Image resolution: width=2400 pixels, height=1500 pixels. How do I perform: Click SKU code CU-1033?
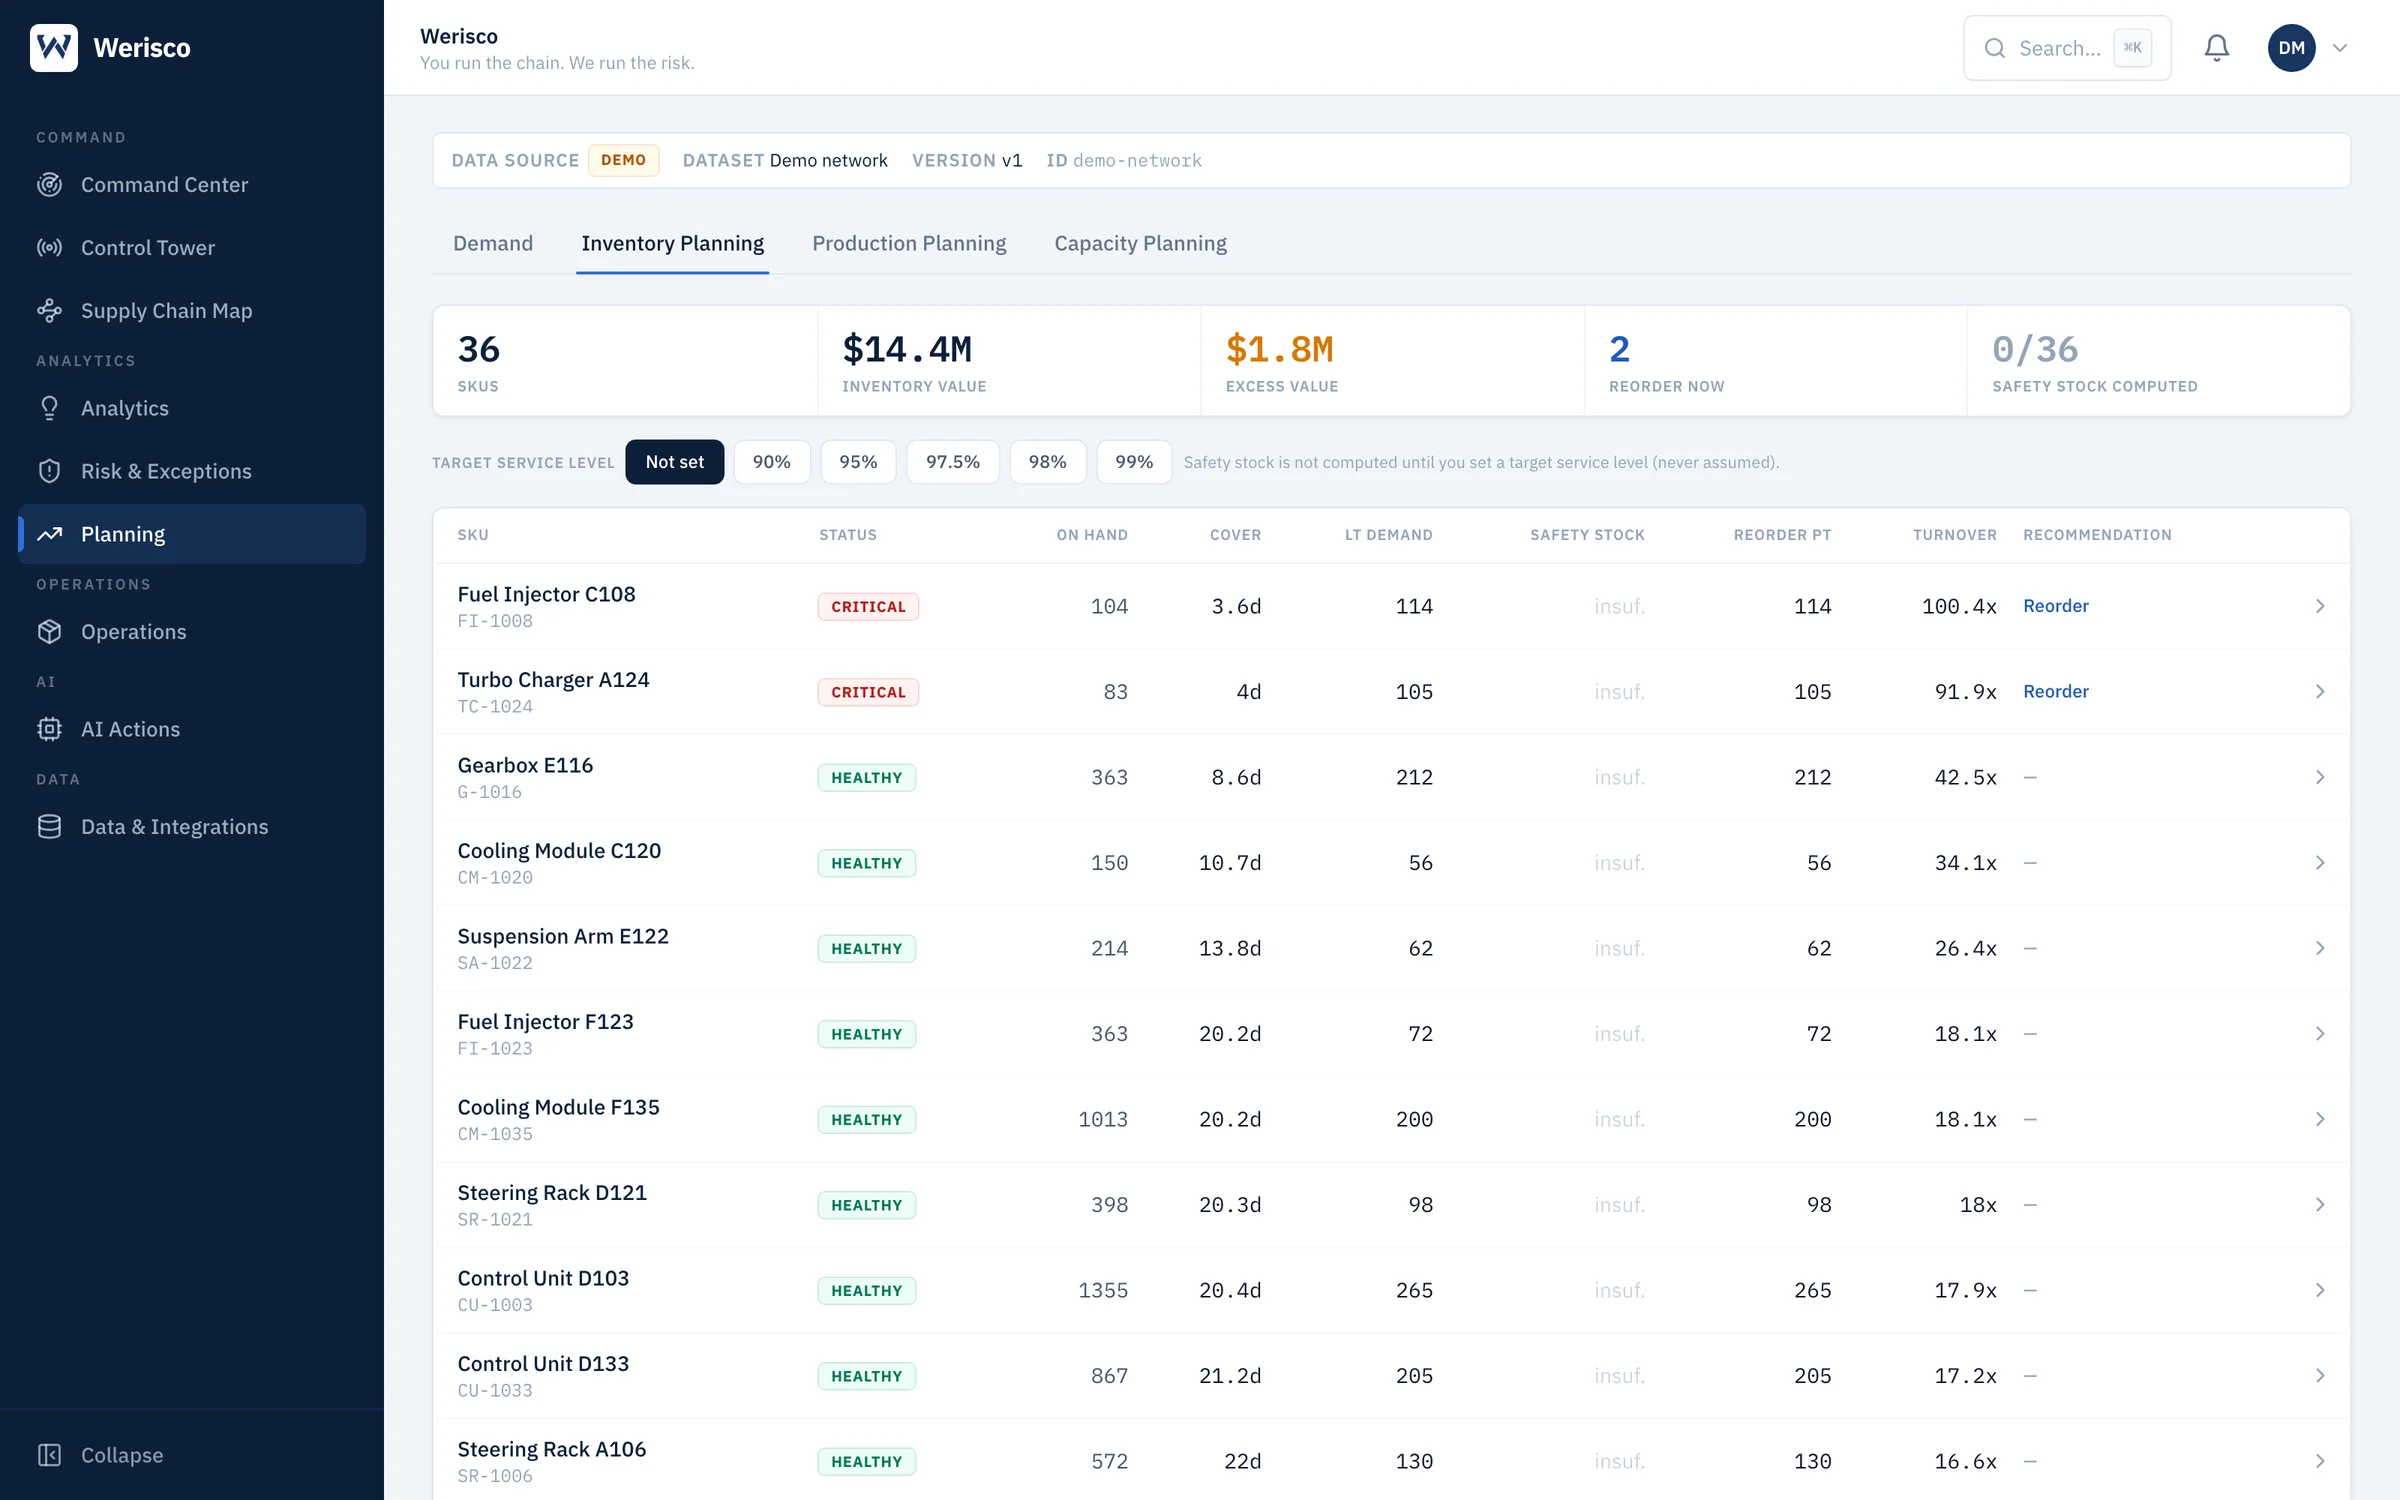point(495,1390)
